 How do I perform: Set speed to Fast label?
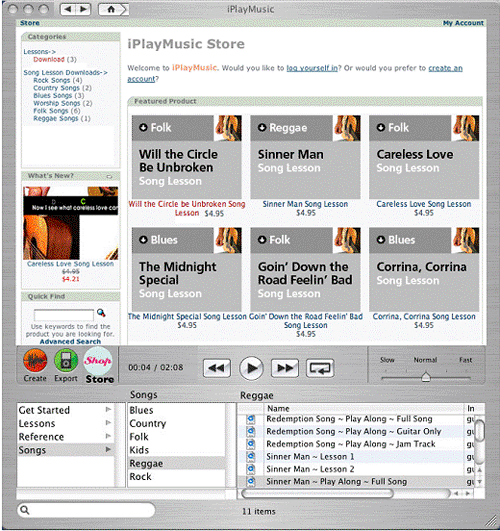465,360
